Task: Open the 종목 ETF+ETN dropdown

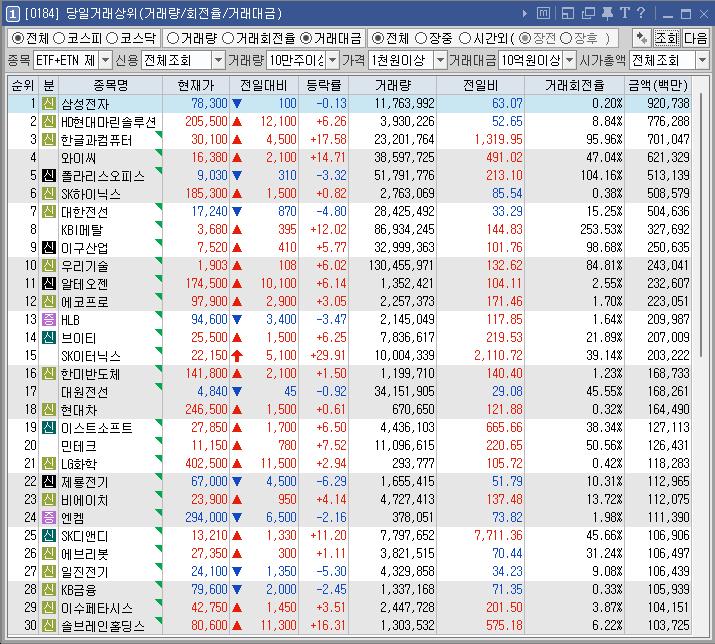Action: click(105, 60)
